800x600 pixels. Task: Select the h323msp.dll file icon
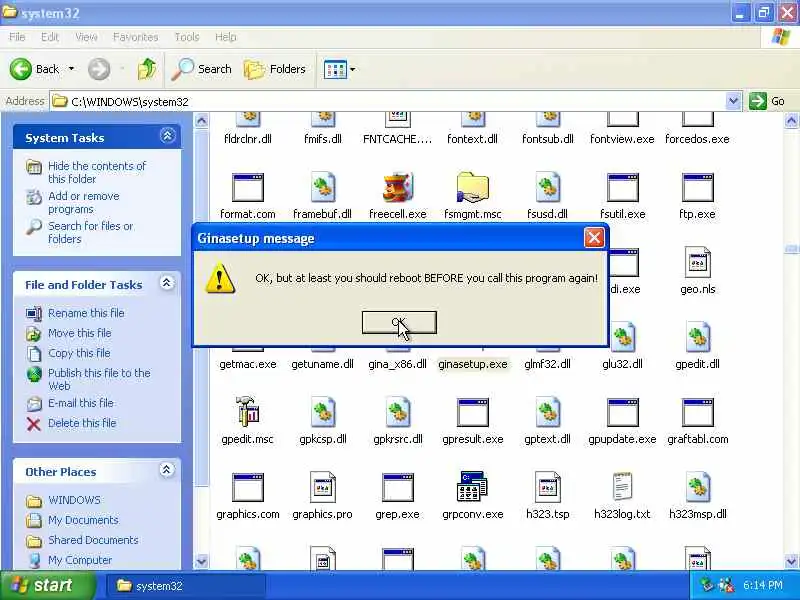click(697, 487)
